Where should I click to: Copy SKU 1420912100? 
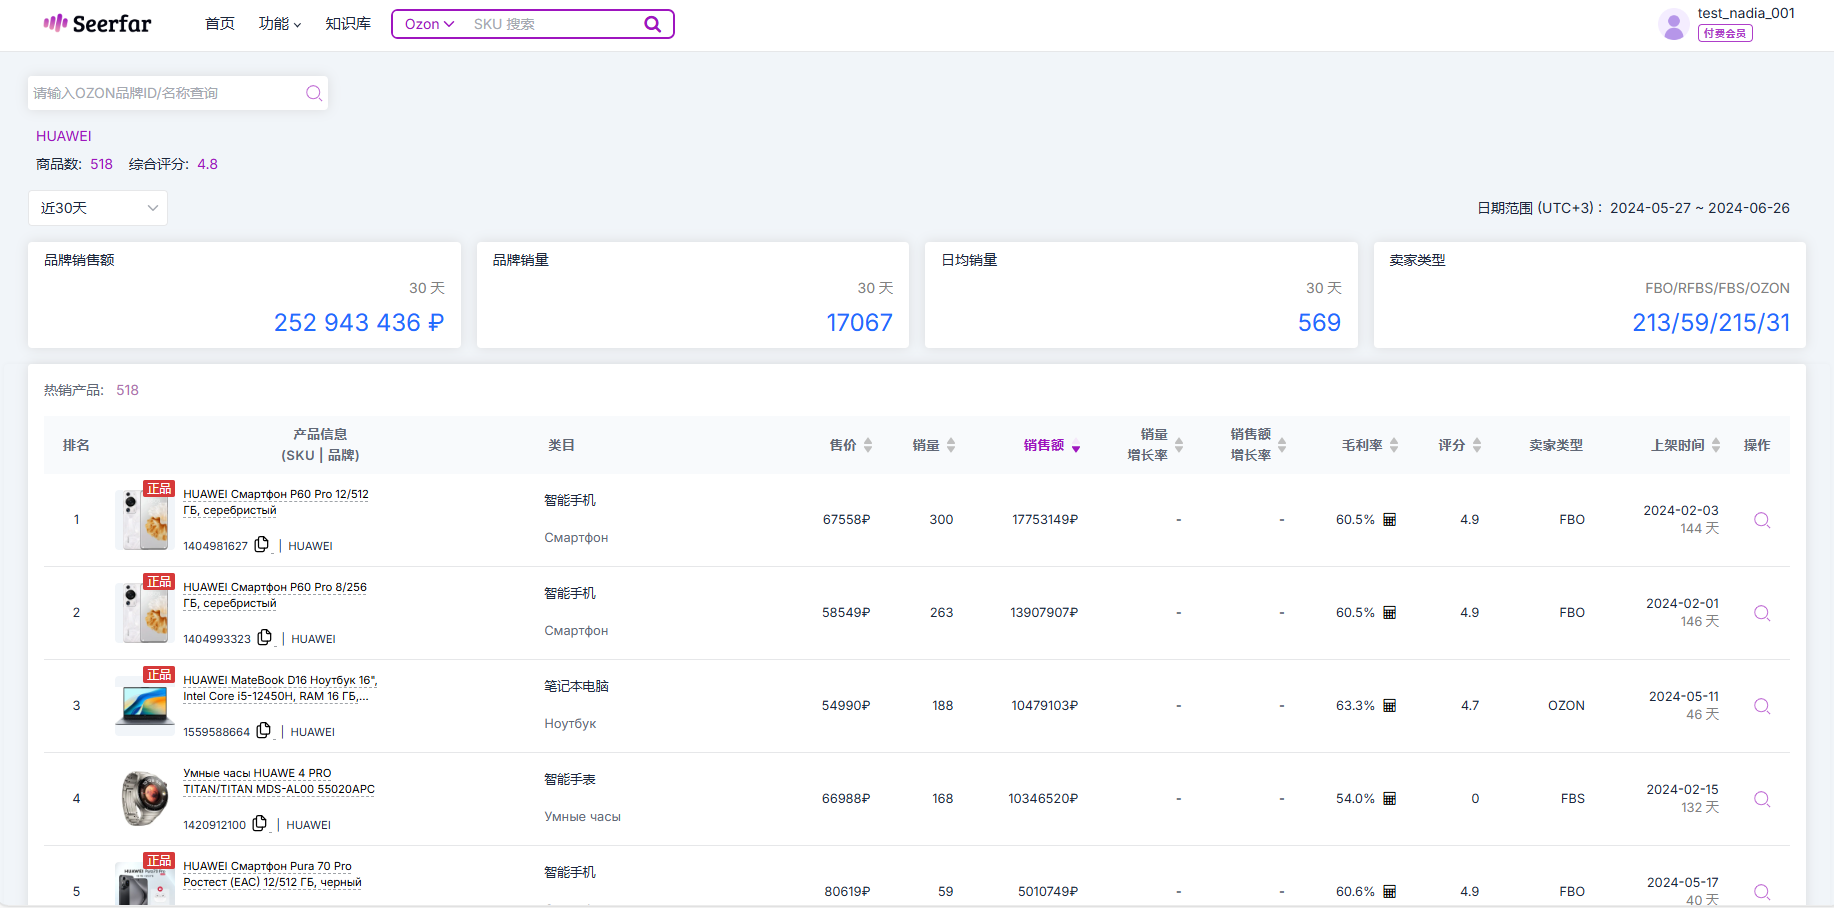(260, 824)
